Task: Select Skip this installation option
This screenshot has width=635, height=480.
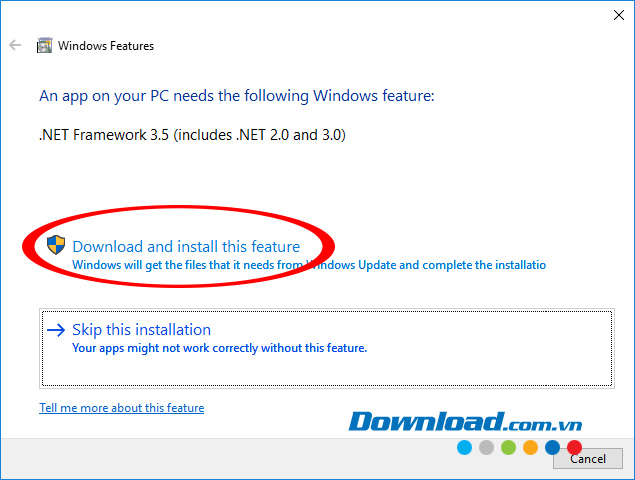Action: (141, 330)
